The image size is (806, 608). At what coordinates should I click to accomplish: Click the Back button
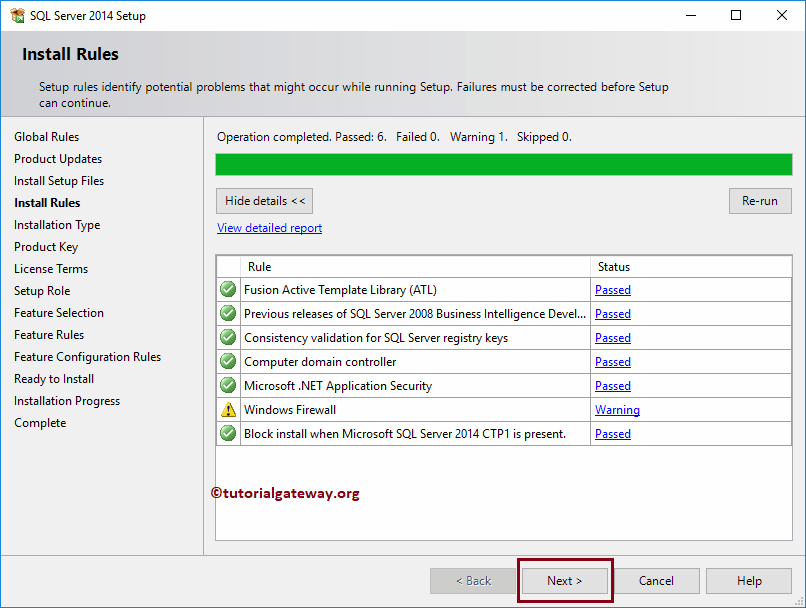point(473,581)
